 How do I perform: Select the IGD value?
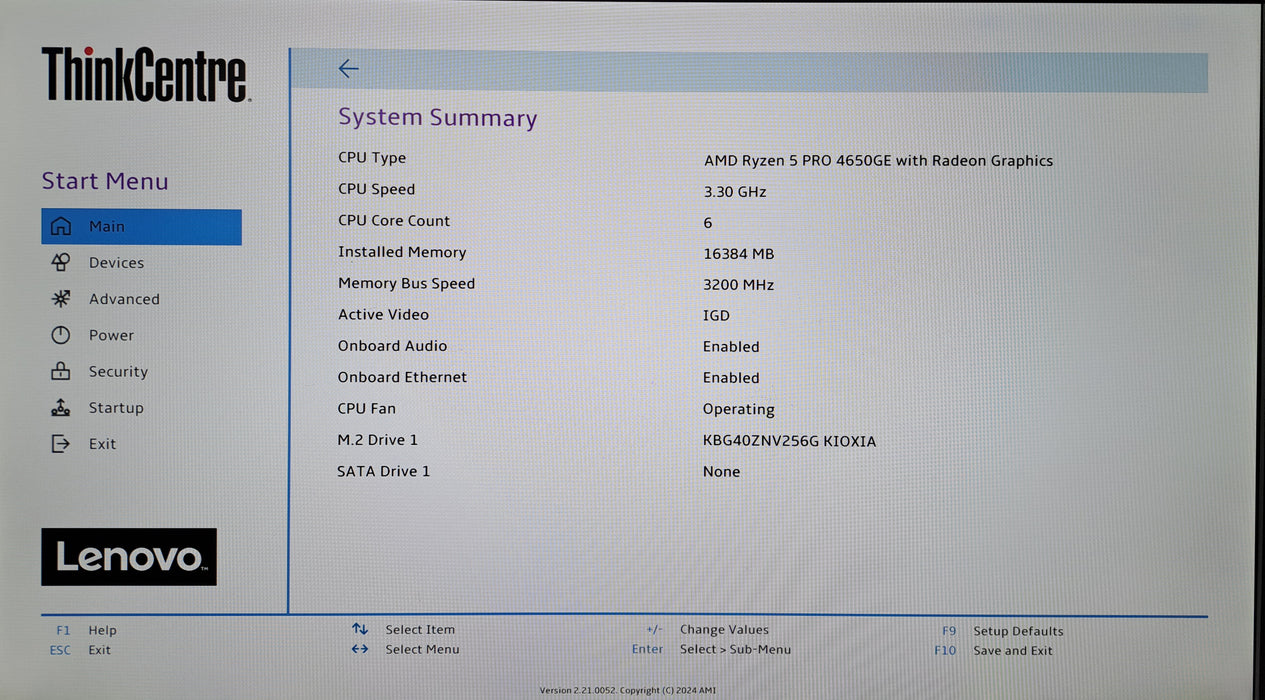[x=717, y=316]
